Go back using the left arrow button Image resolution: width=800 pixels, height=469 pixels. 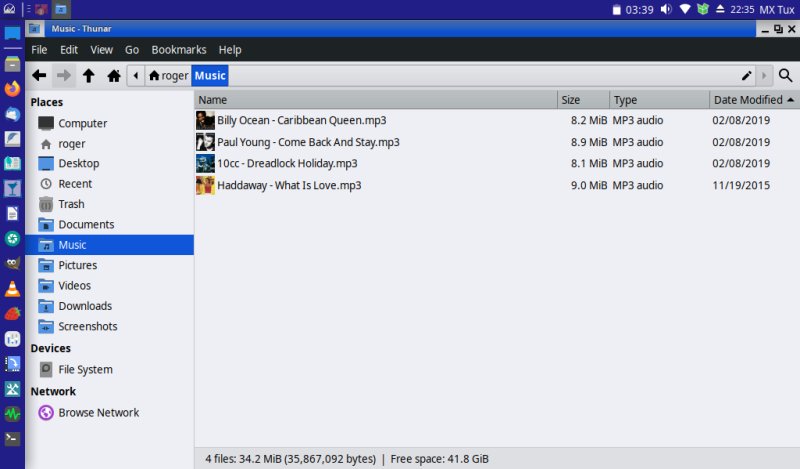(39, 76)
